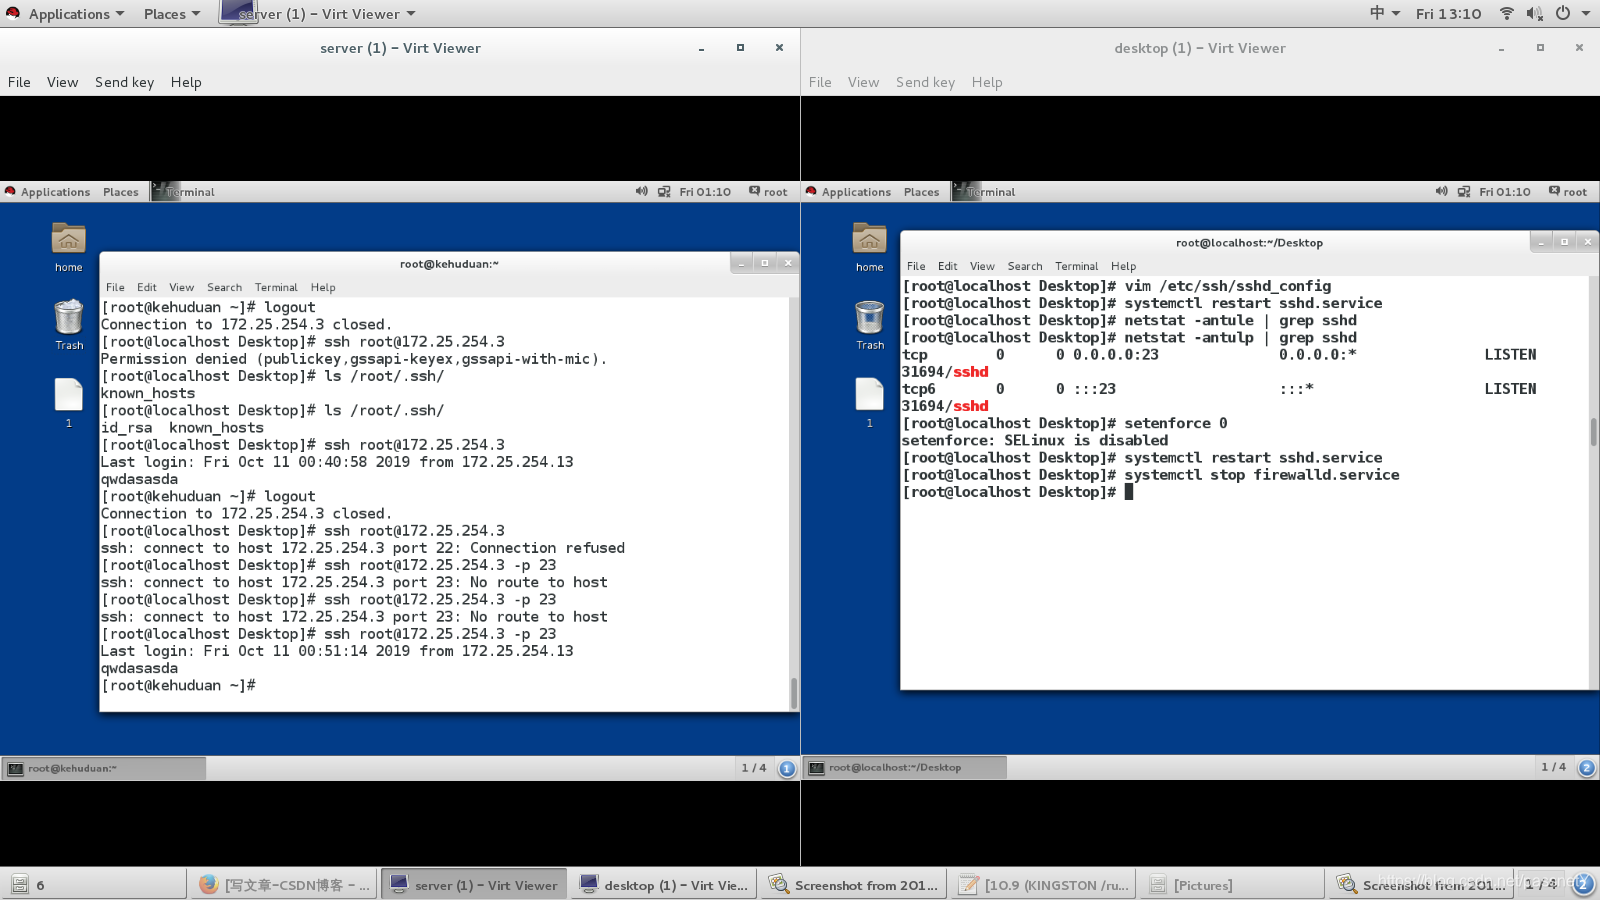Click root user menu in server guest
The width and height of the screenshot is (1600, 900).
pos(768,191)
